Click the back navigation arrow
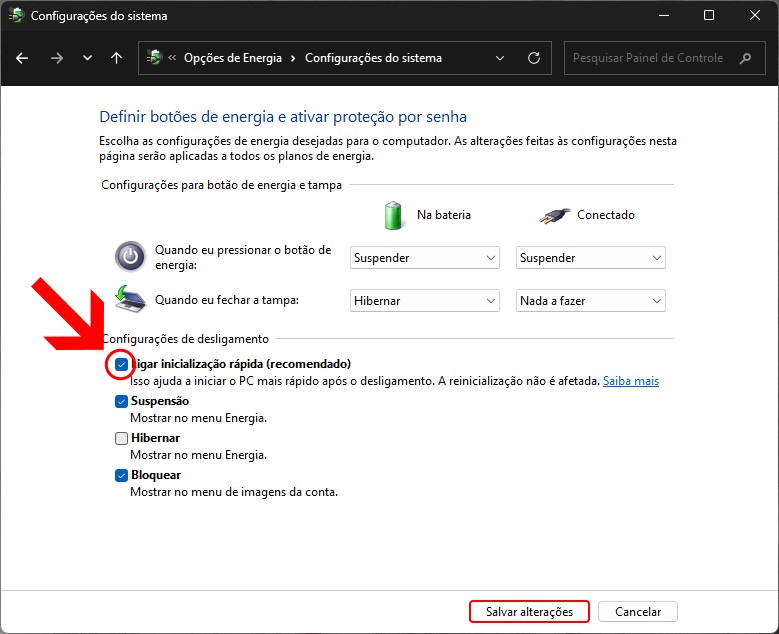The width and height of the screenshot is (779, 634). (x=23, y=58)
